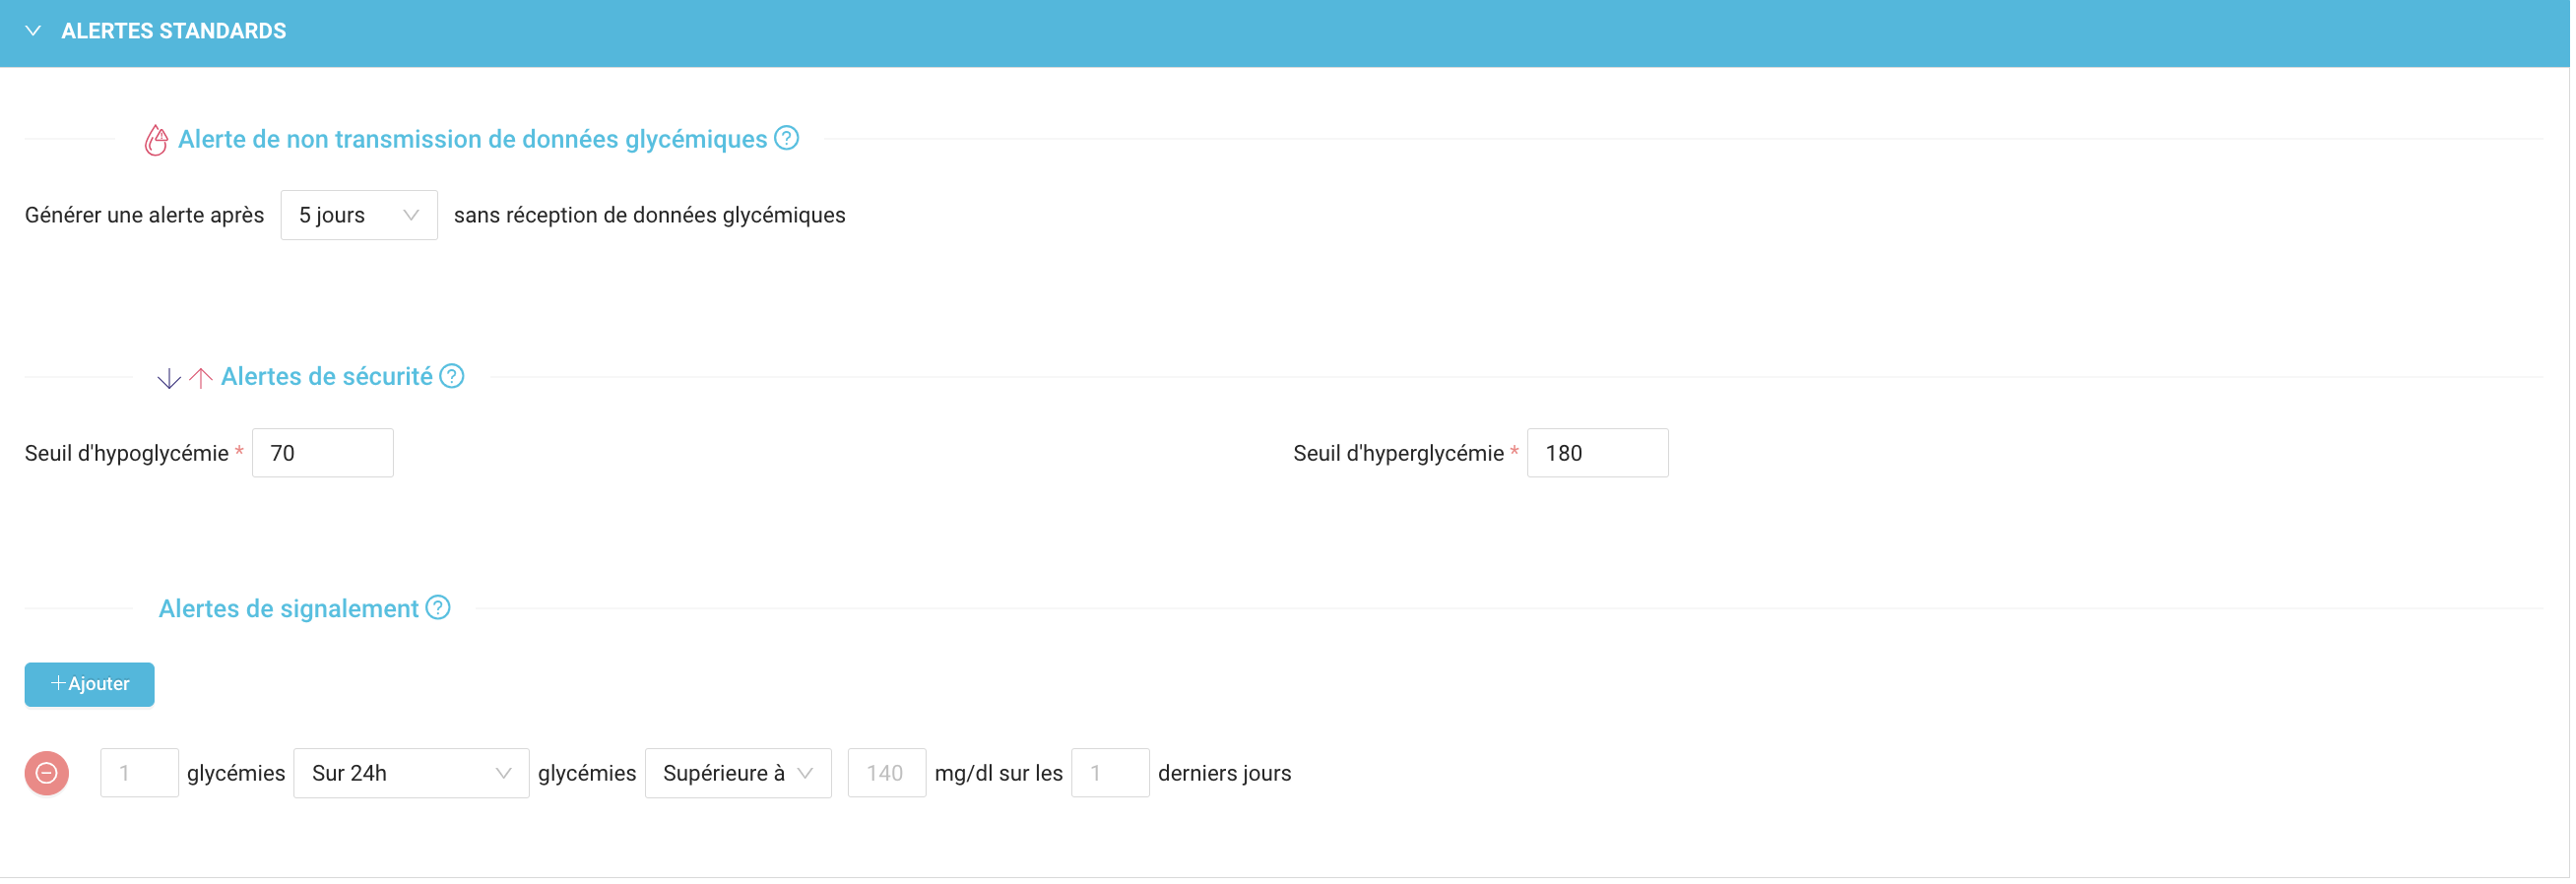Click the Alertes Standards header title
2576x884 pixels.
click(174, 31)
